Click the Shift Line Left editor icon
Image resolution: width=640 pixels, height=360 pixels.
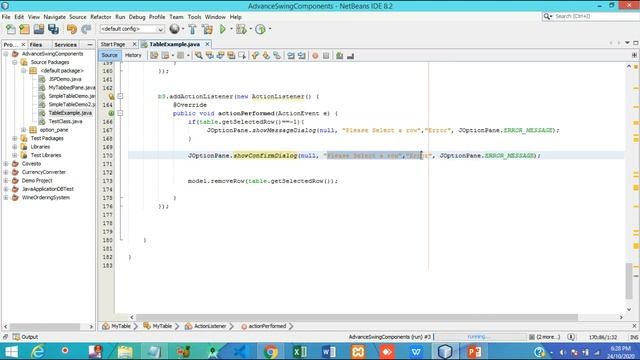click(x=291, y=56)
